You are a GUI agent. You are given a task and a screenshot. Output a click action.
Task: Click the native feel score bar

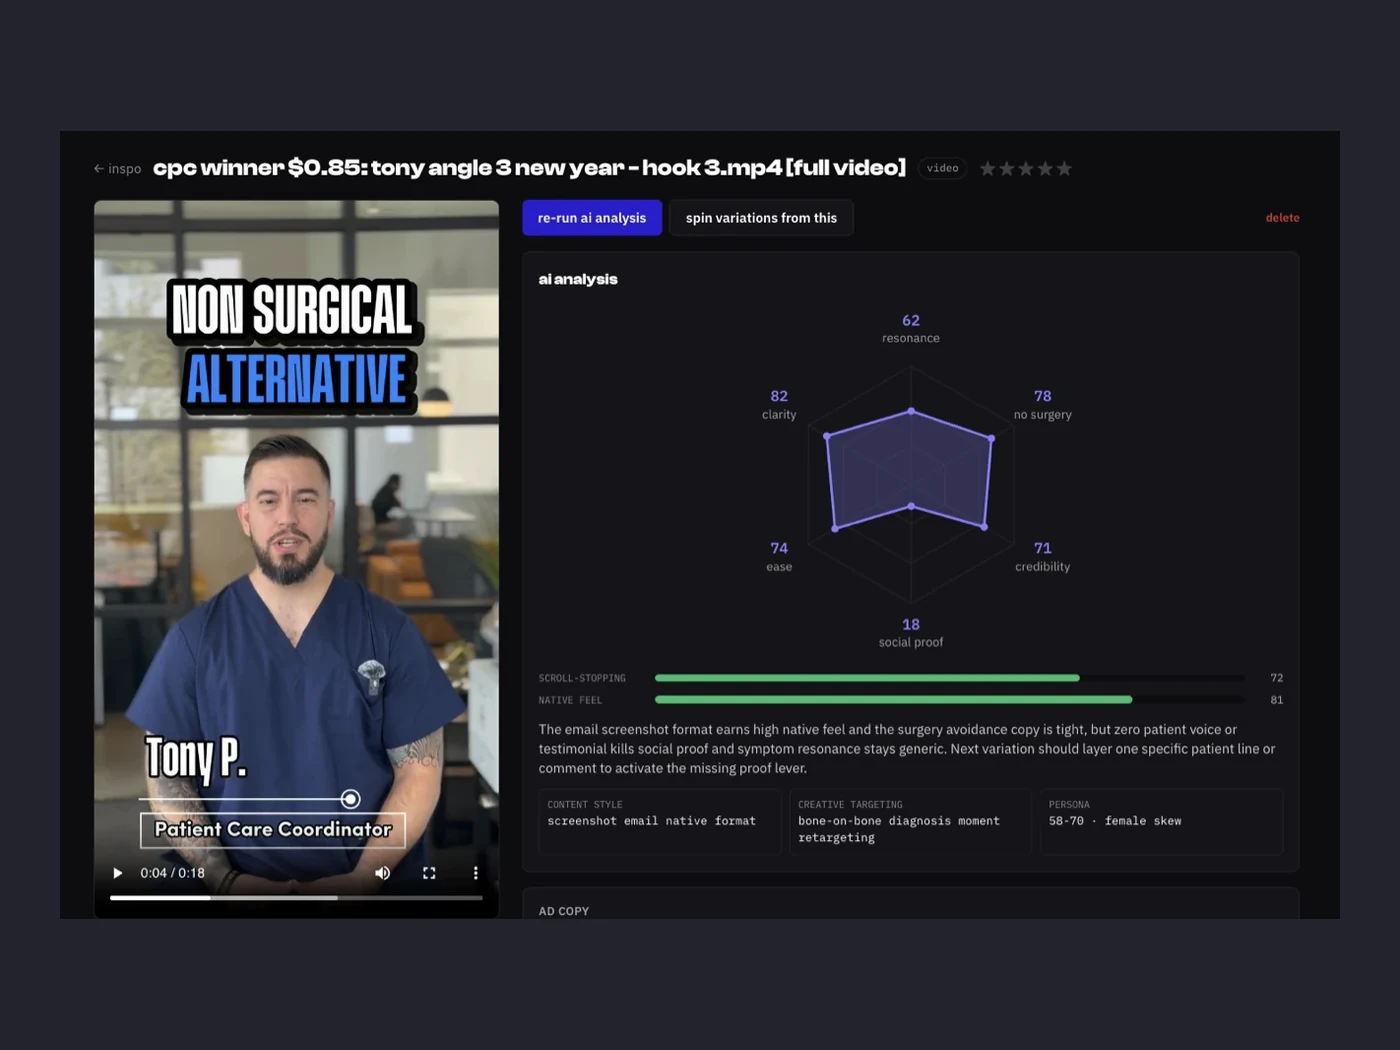[950, 700]
